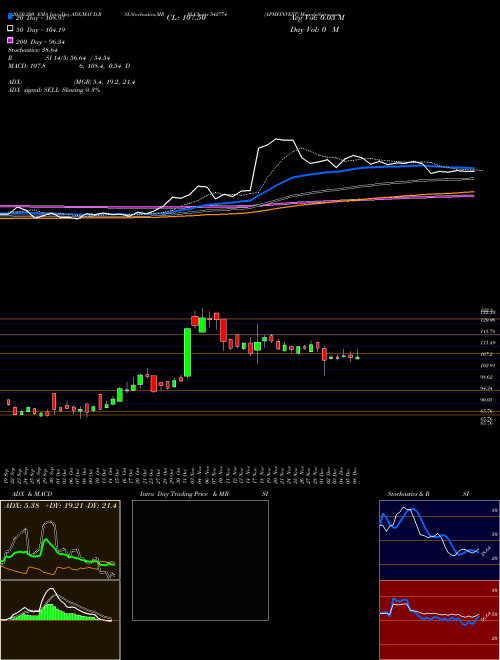Click the Day Vol: 0 M label
500x660 pixels.
pyautogui.click(x=314, y=29)
